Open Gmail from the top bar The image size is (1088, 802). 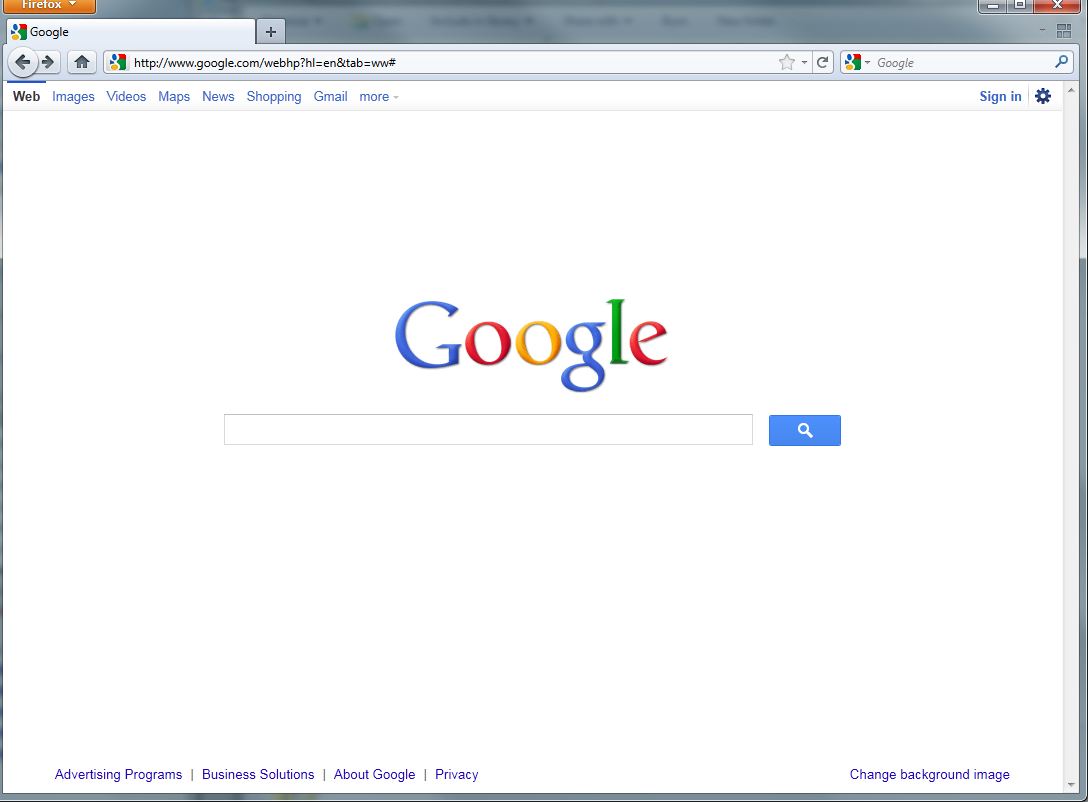pyautogui.click(x=330, y=96)
